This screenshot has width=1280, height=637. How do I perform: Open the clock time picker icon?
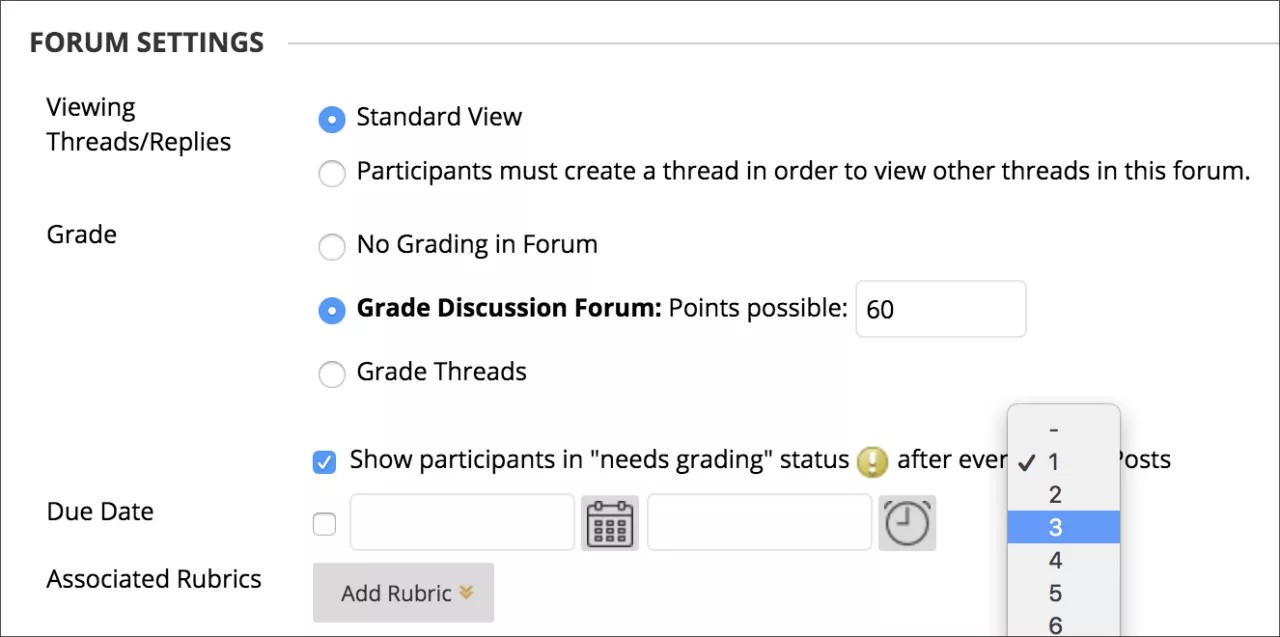coord(907,522)
